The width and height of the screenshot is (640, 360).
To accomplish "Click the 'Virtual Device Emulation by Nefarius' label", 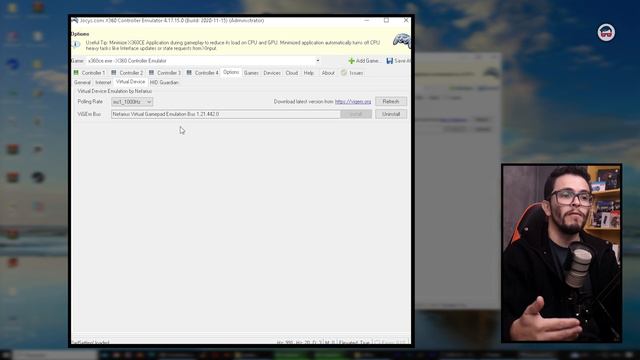I will click(115, 91).
